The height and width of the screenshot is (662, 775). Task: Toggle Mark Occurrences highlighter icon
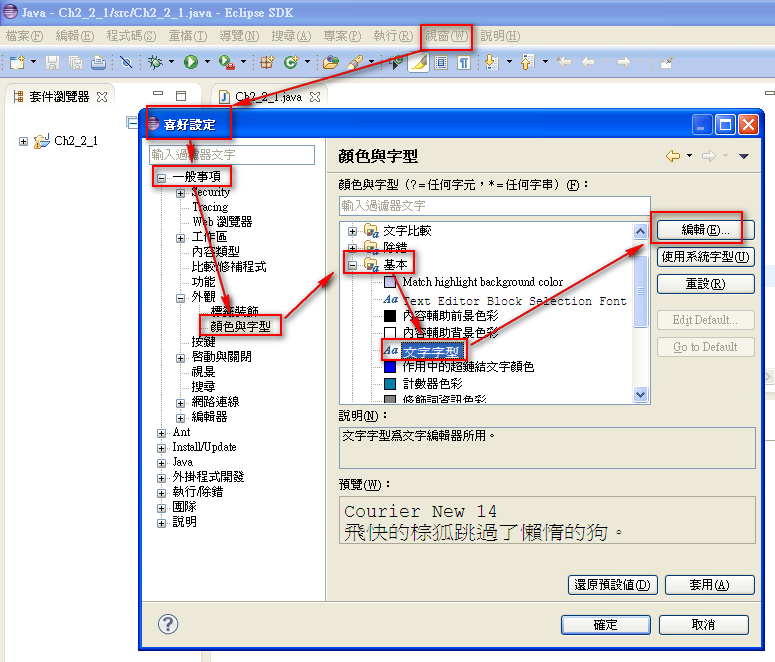pyautogui.click(x=418, y=62)
